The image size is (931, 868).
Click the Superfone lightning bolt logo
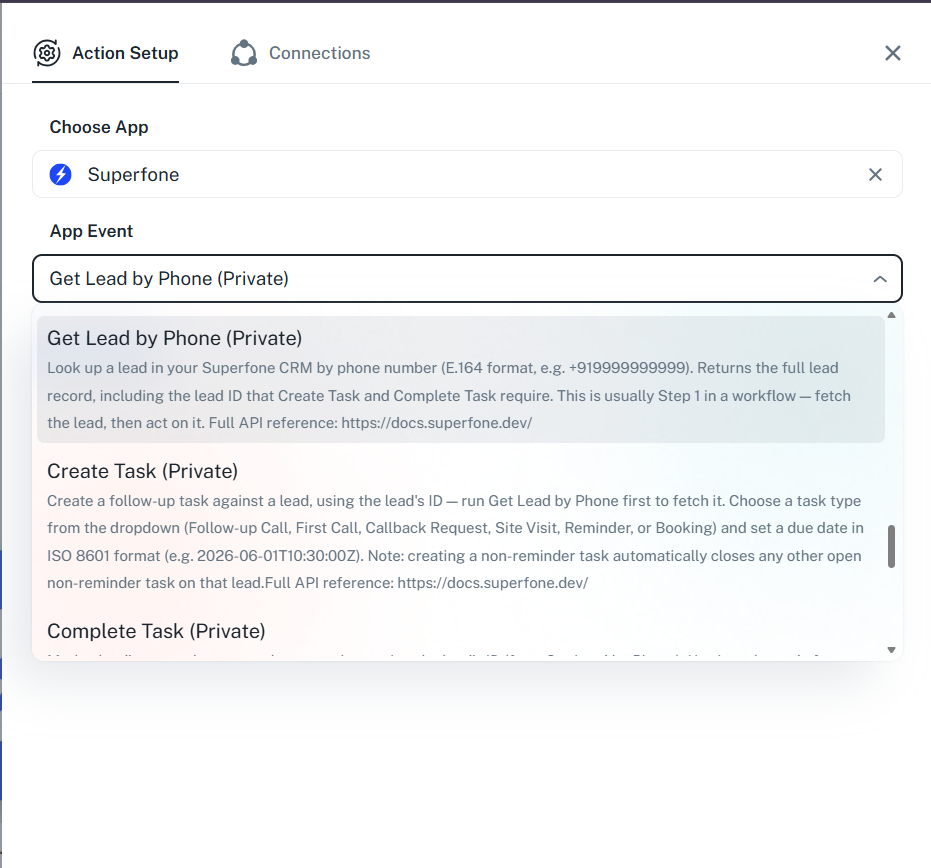(x=61, y=175)
